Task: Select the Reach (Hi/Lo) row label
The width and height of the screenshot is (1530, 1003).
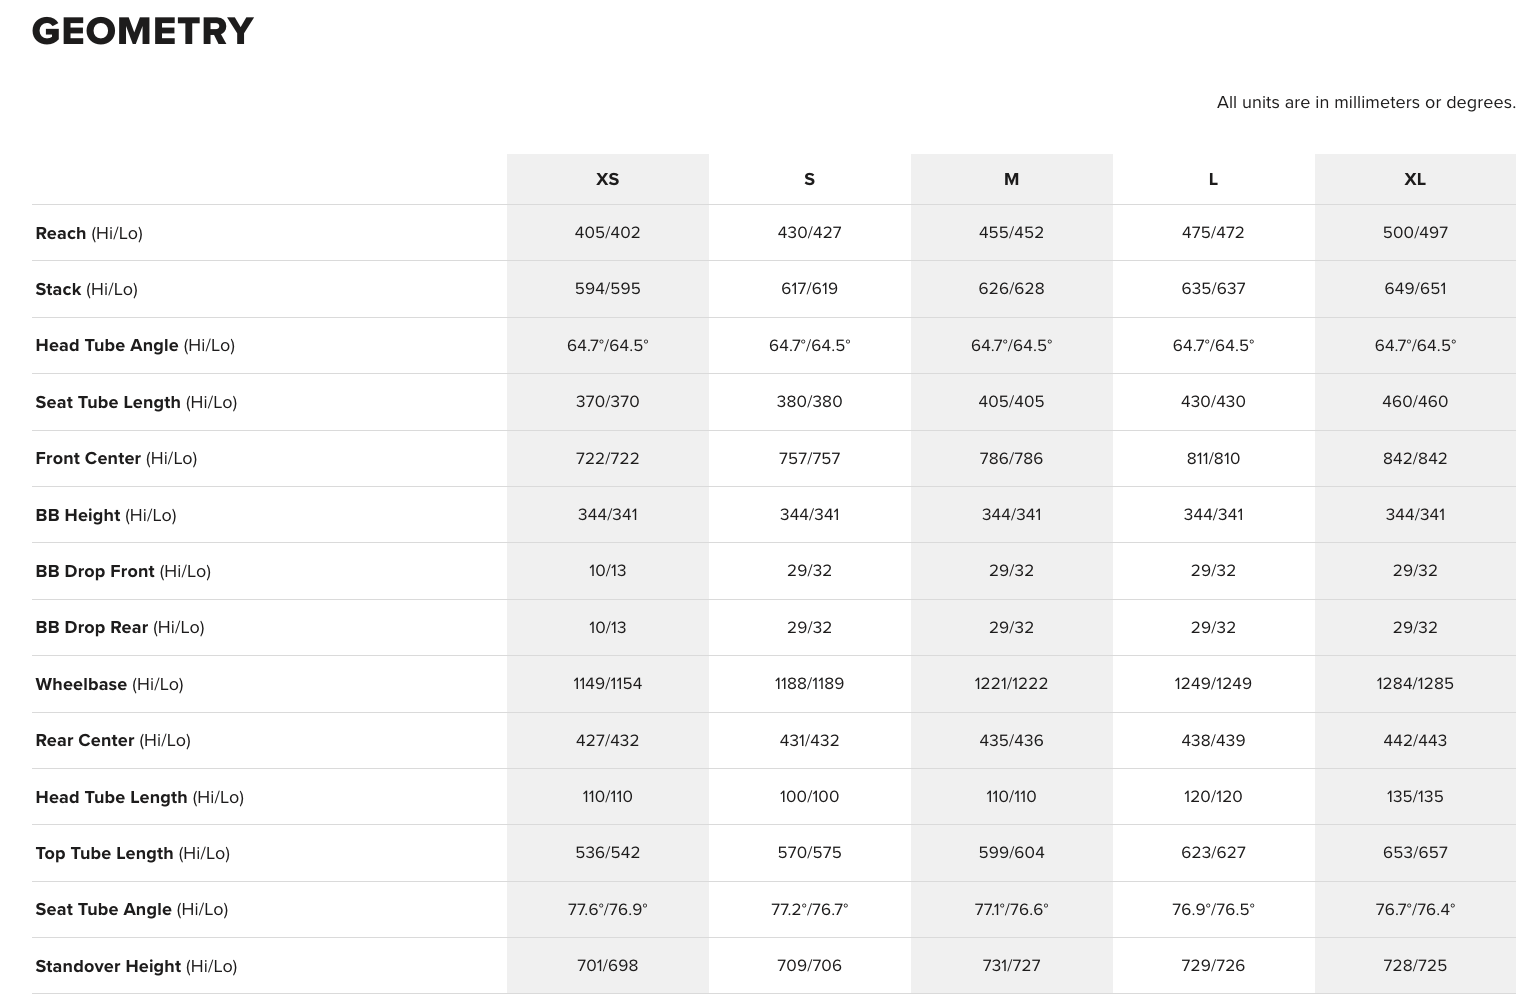Action: [89, 233]
